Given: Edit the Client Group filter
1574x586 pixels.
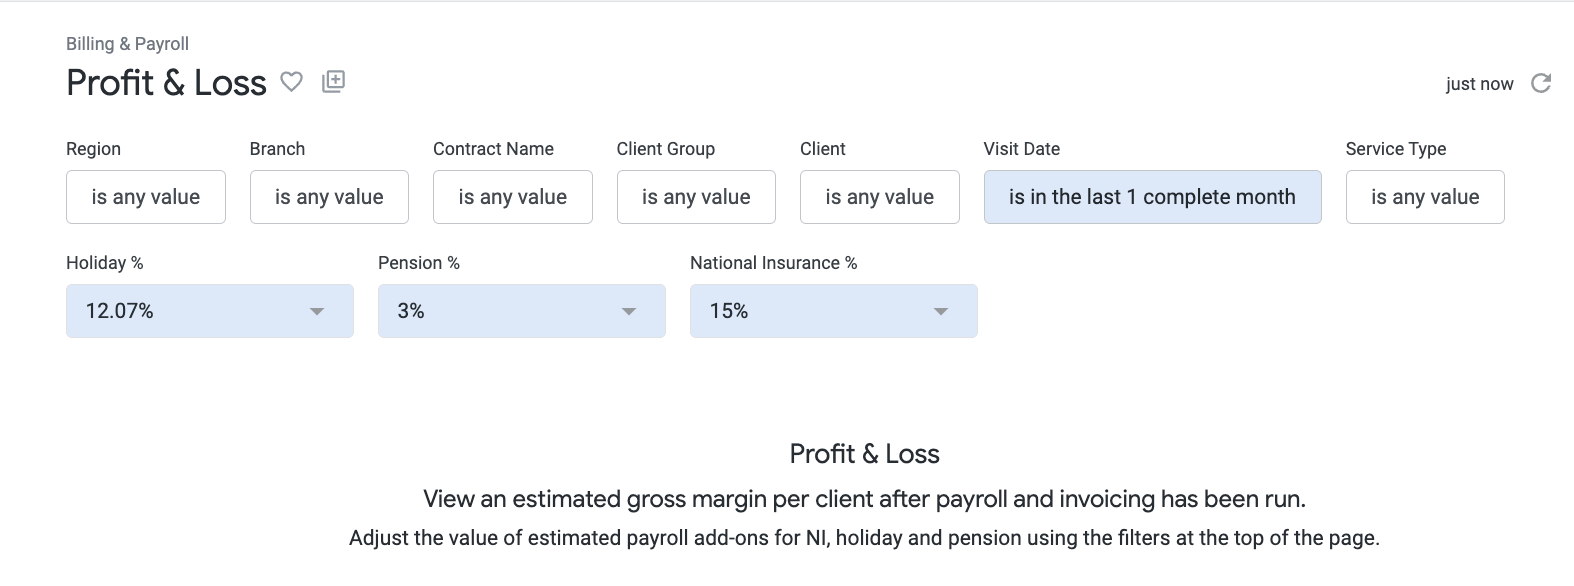Looking at the screenshot, I should click(x=696, y=197).
